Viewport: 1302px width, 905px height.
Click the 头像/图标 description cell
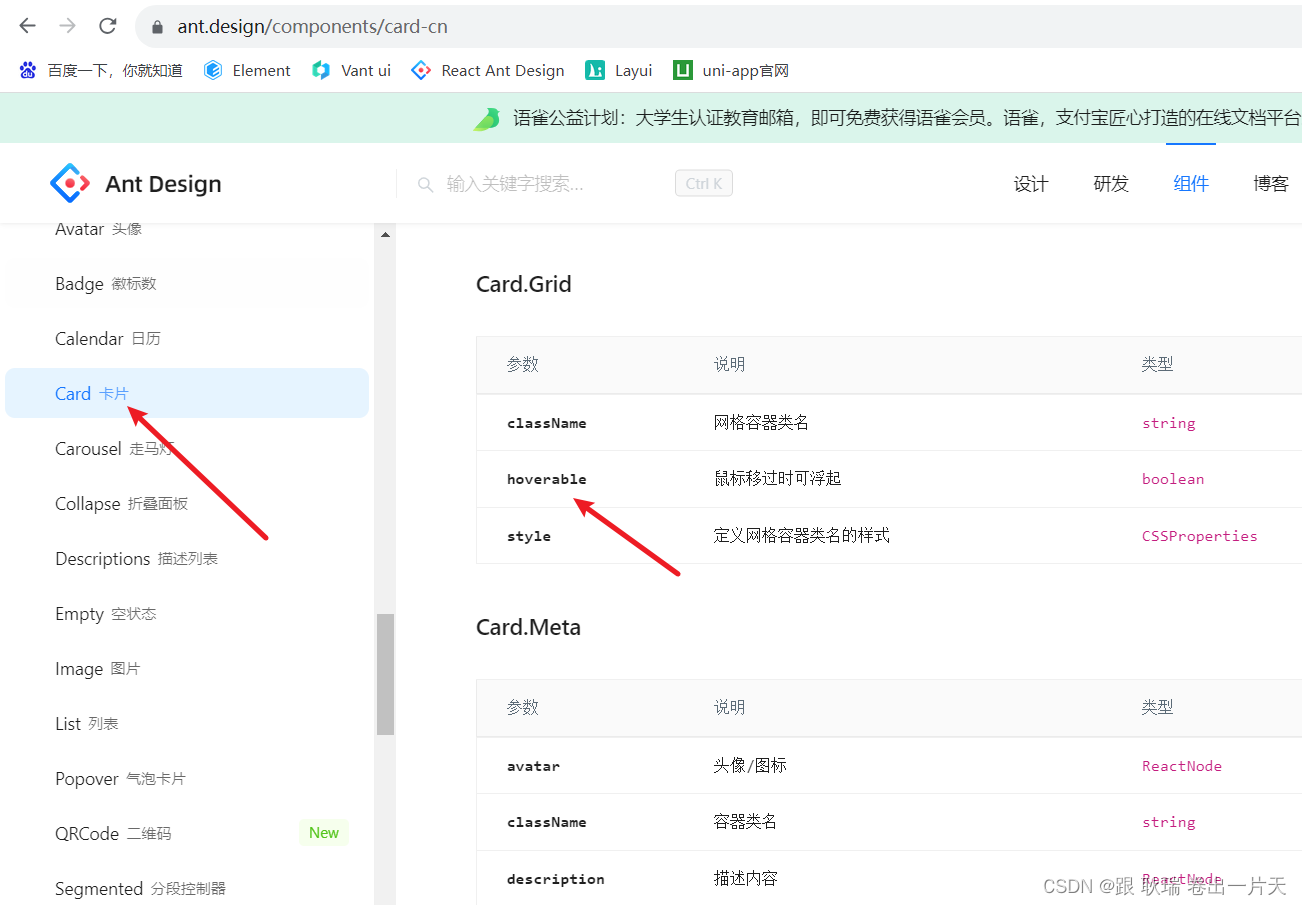tap(750, 766)
